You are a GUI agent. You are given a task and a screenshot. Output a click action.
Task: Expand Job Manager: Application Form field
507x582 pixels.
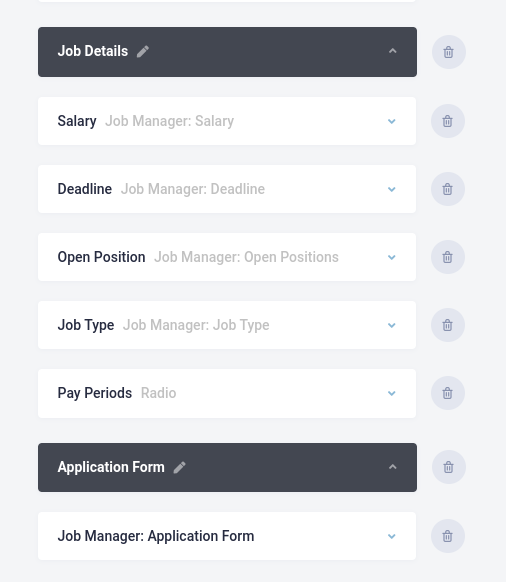[392, 536]
